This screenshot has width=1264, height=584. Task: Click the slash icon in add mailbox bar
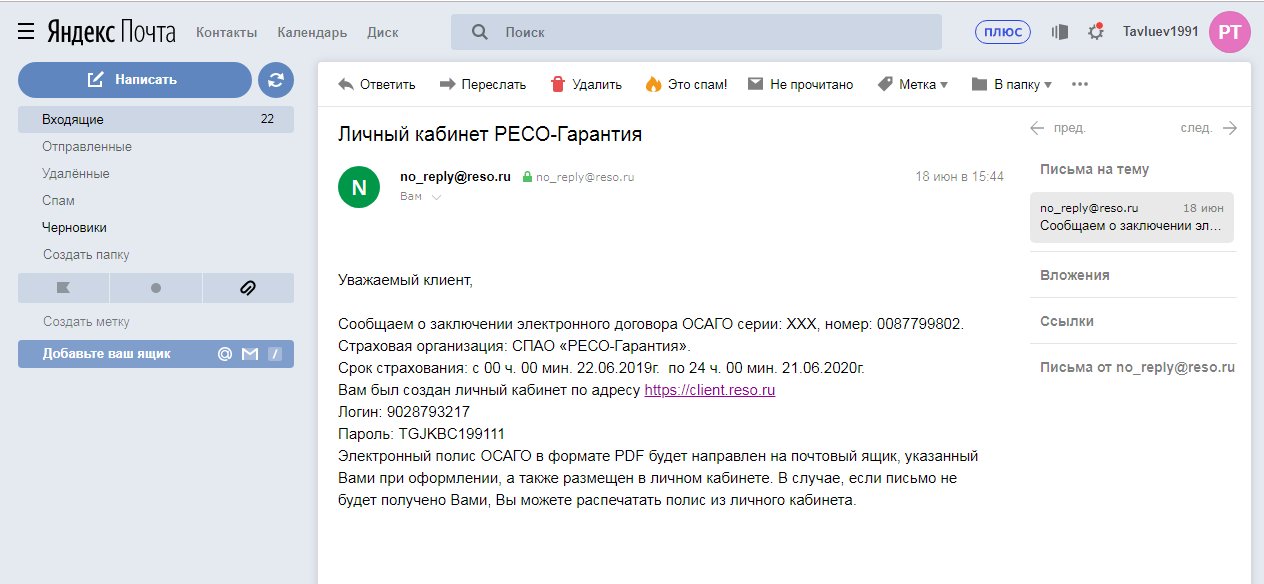275,354
